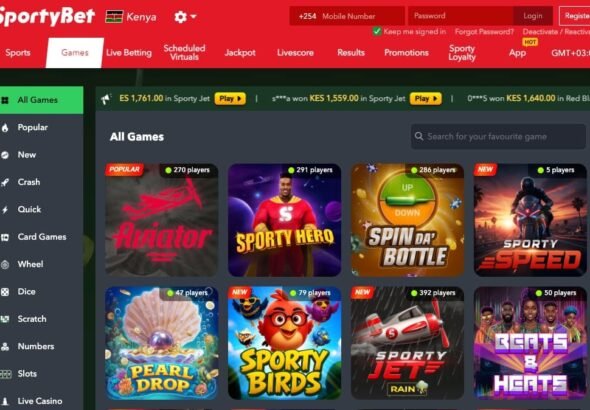Select the Quick lightning icon
590x410 pixels.
pyautogui.click(x=5, y=210)
